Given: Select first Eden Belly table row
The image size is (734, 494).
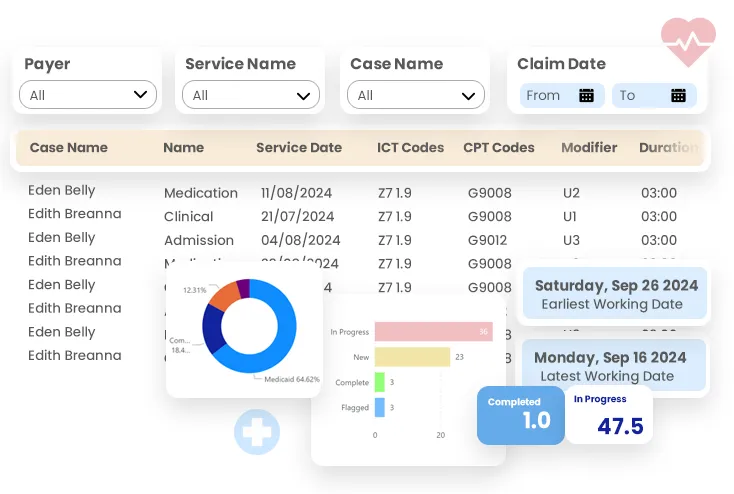Looking at the screenshot, I should point(62,190).
